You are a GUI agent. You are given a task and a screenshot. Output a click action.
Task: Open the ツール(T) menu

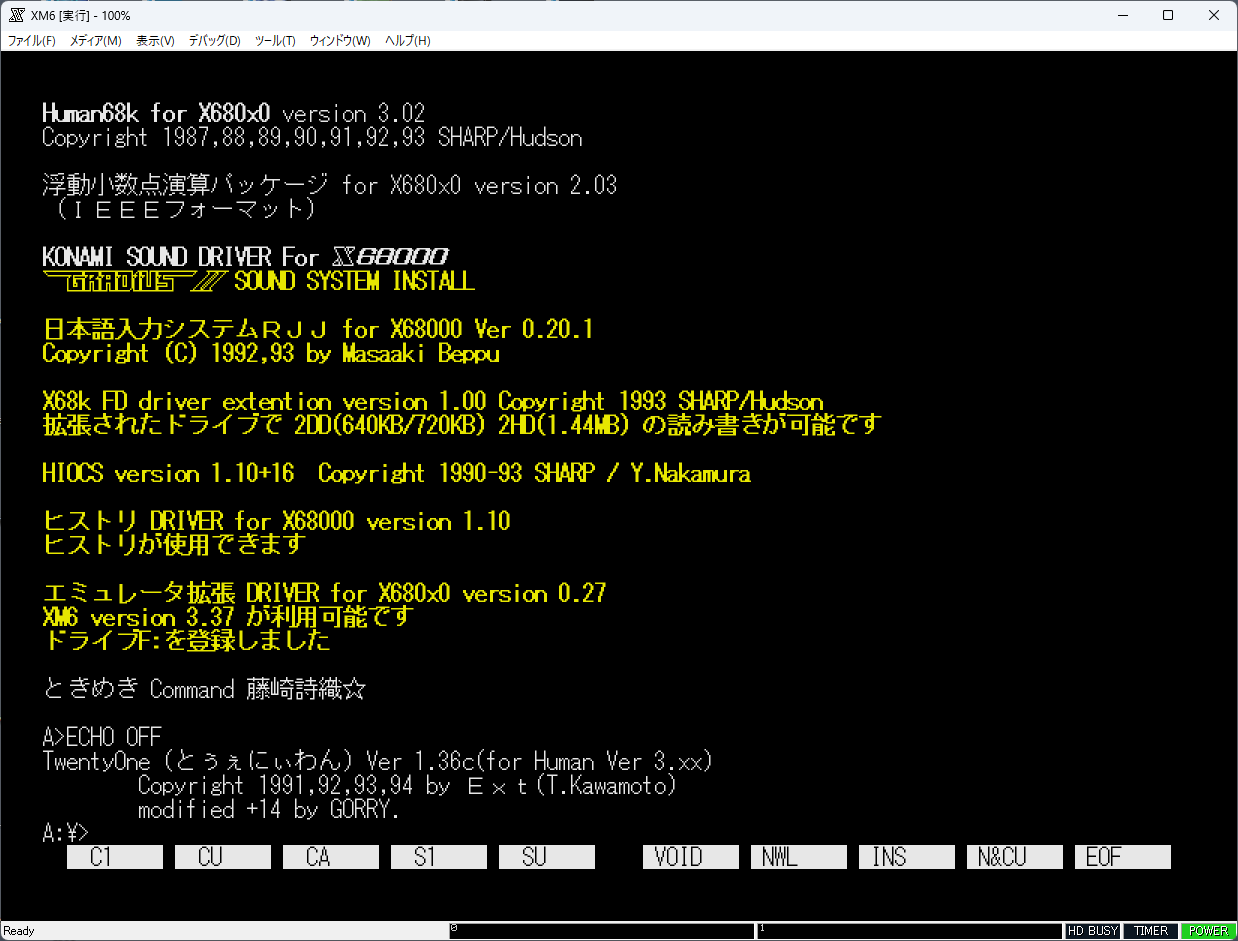point(275,41)
